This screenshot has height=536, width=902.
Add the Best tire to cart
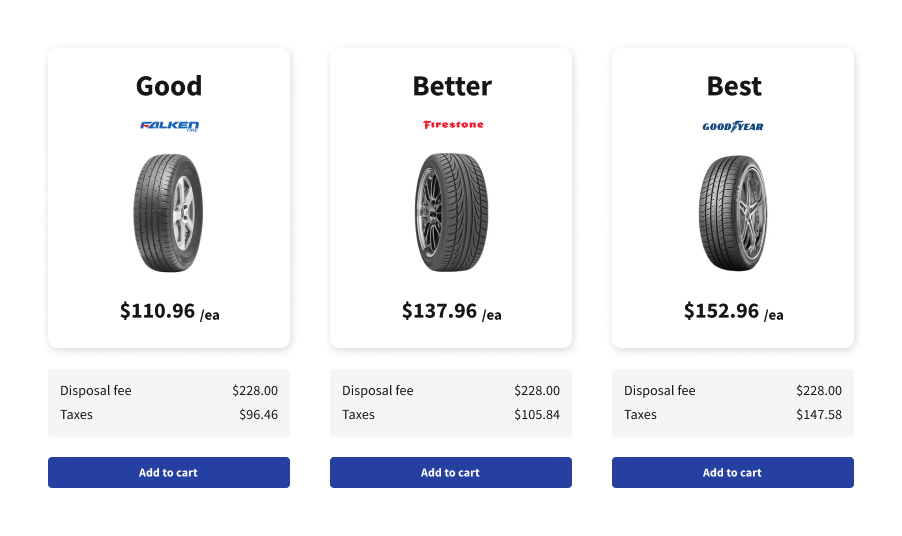point(732,473)
